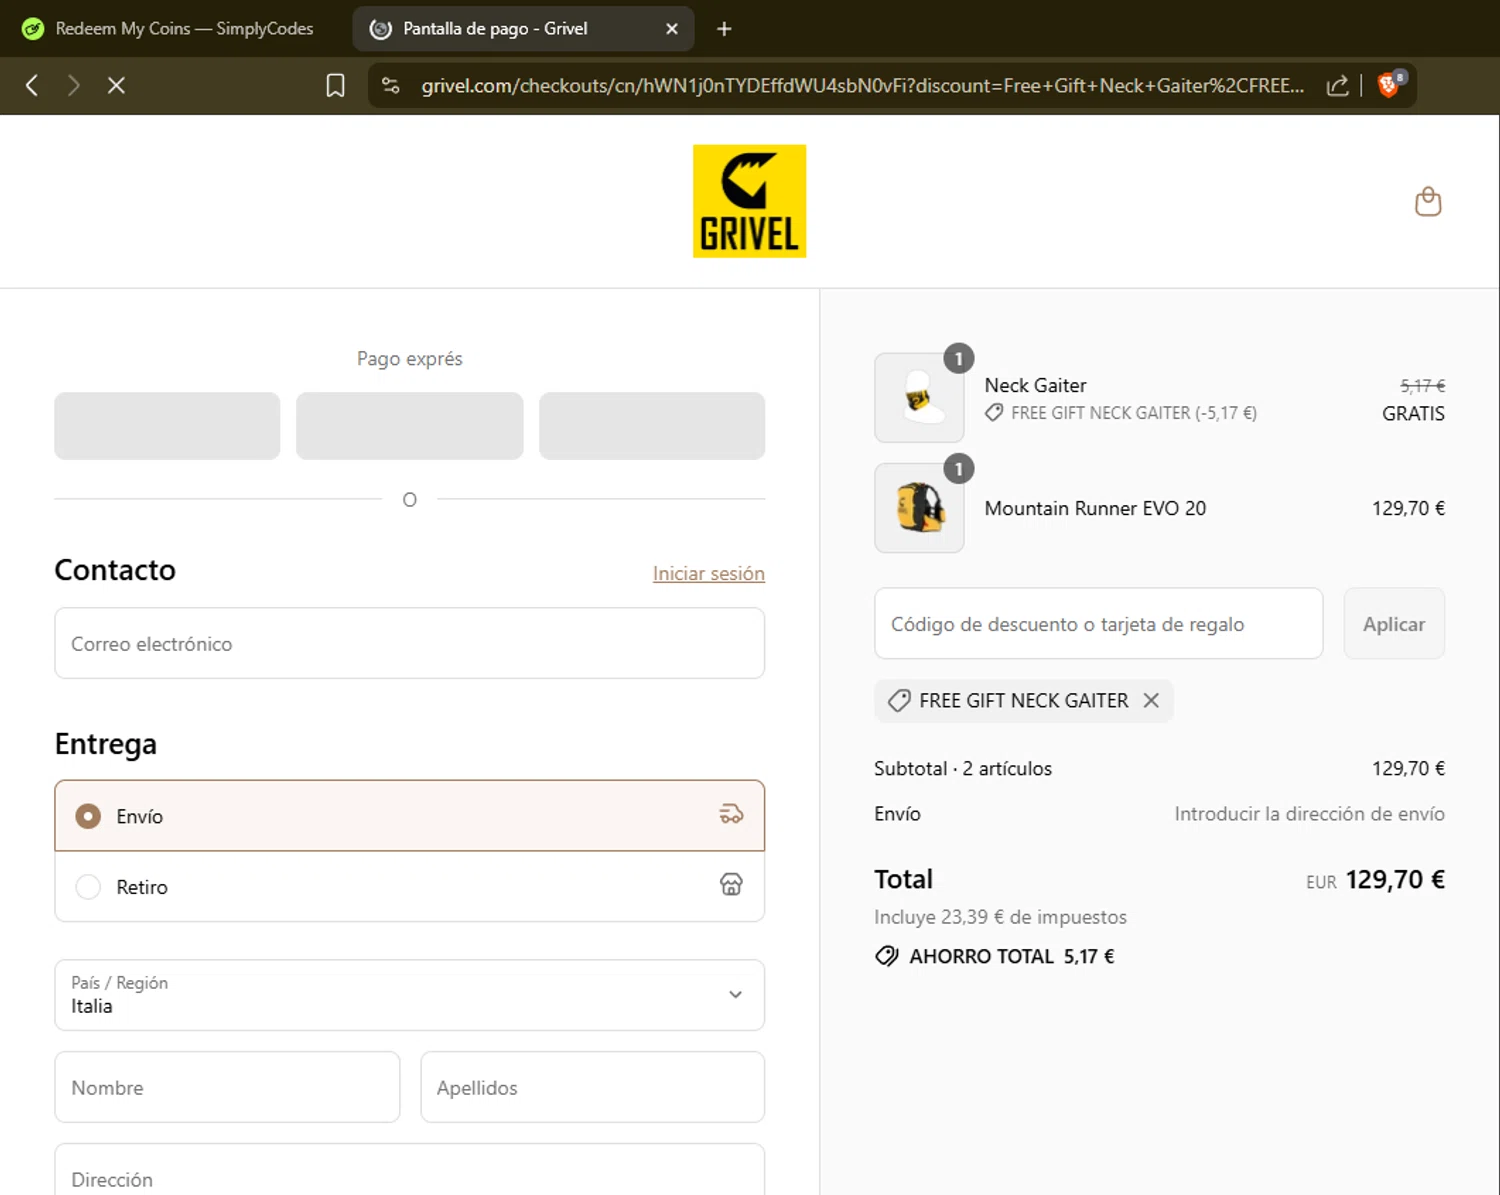The width and height of the screenshot is (1500, 1195).
Task: Click the Iniciar sesión link
Action: click(x=709, y=573)
